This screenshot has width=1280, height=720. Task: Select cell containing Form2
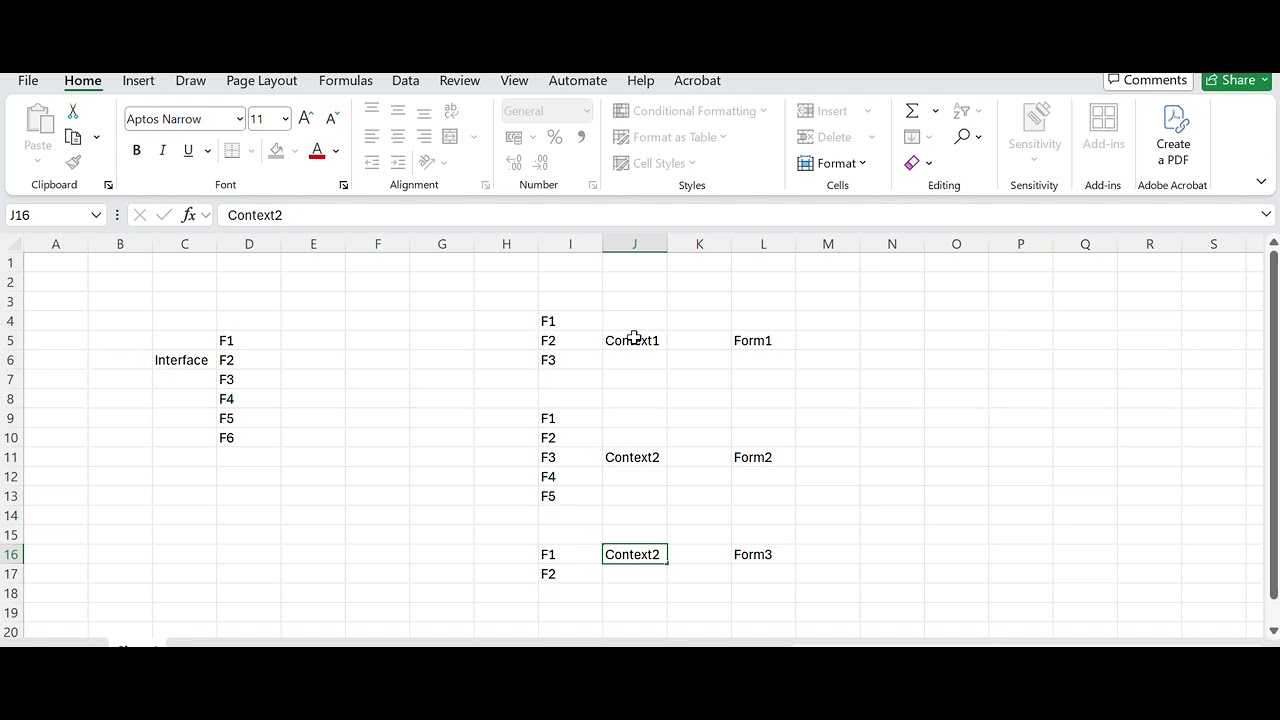click(x=763, y=458)
